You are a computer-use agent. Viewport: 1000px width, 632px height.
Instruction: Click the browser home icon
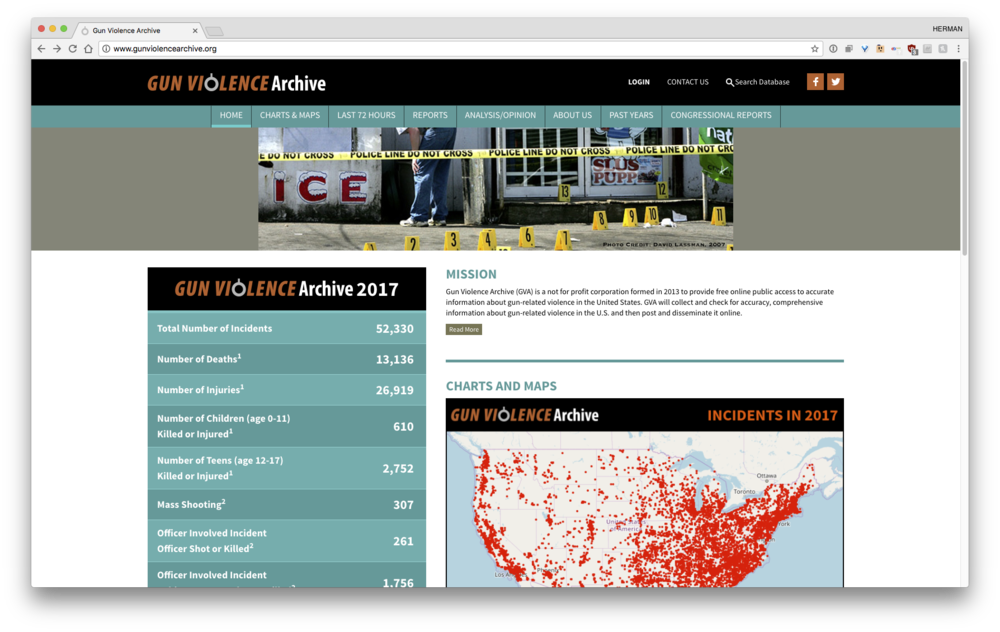pos(88,48)
